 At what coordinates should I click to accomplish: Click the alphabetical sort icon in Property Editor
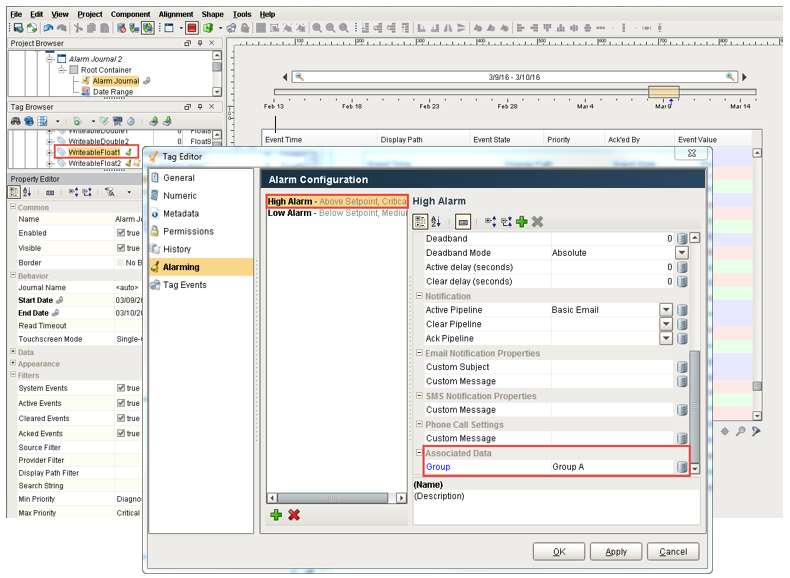(27, 192)
